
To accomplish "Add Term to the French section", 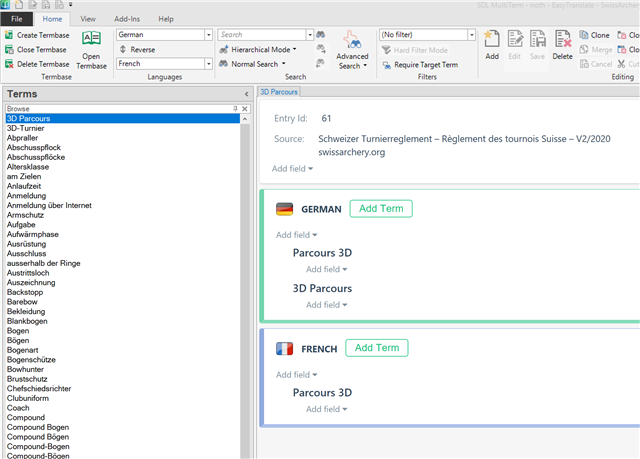I will pos(376,348).
